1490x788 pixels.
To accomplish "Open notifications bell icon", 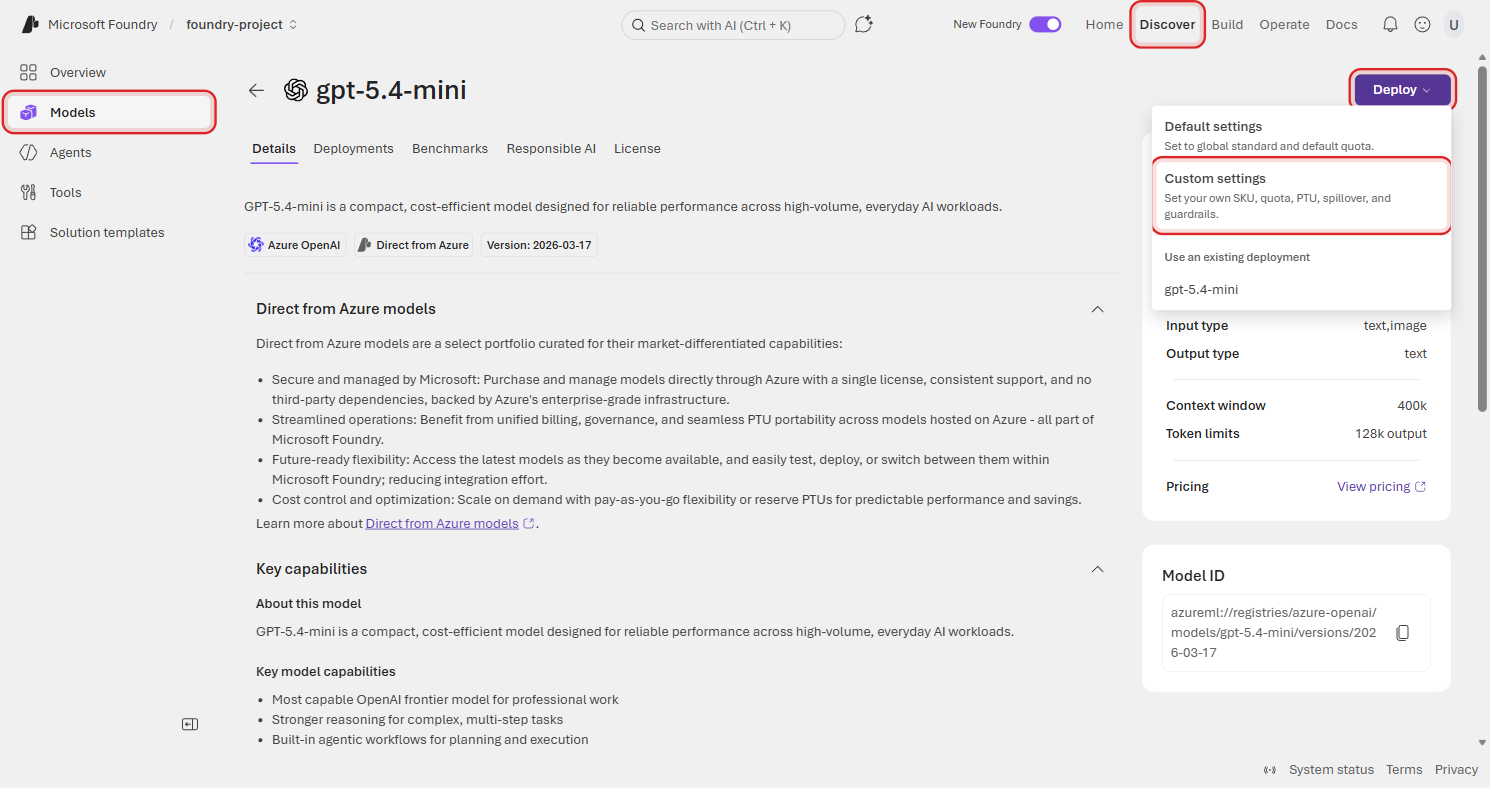I will coord(1390,25).
